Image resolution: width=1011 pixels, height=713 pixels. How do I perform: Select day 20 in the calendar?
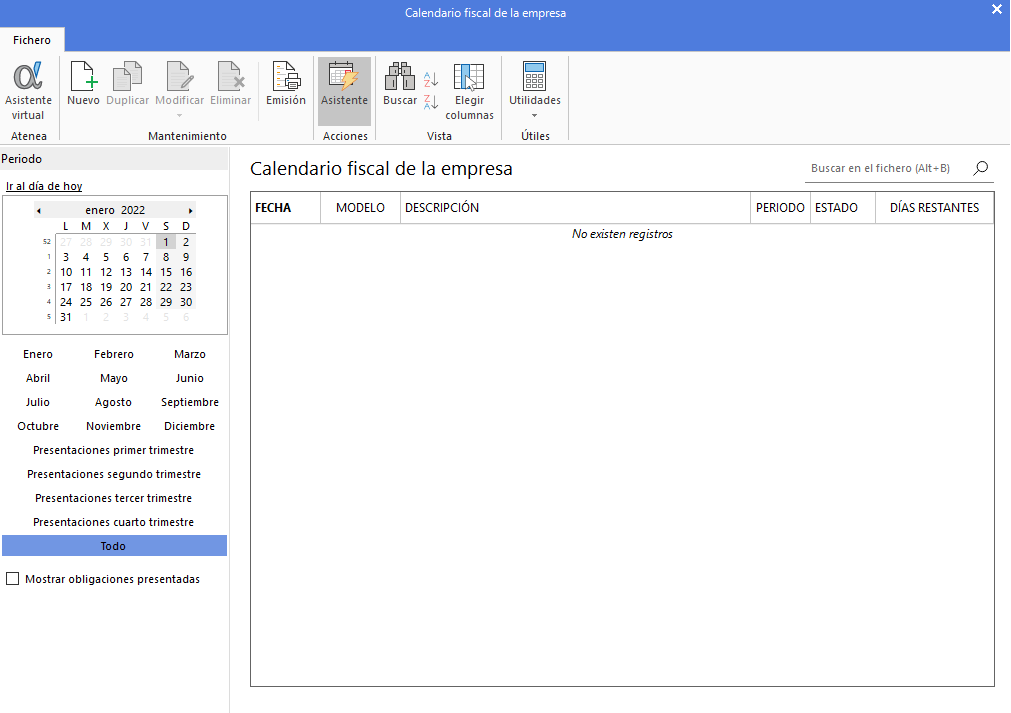[126, 288]
